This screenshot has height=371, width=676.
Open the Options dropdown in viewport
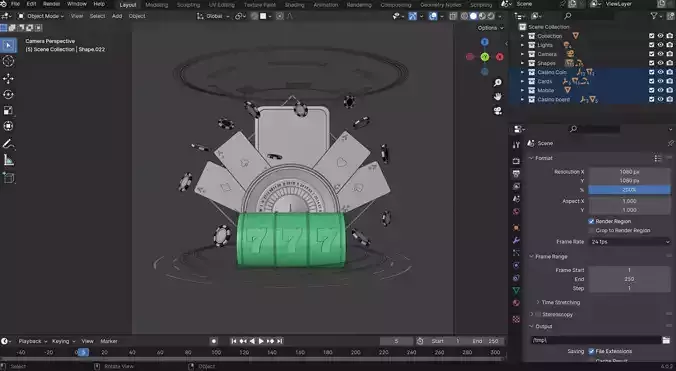[x=490, y=28]
